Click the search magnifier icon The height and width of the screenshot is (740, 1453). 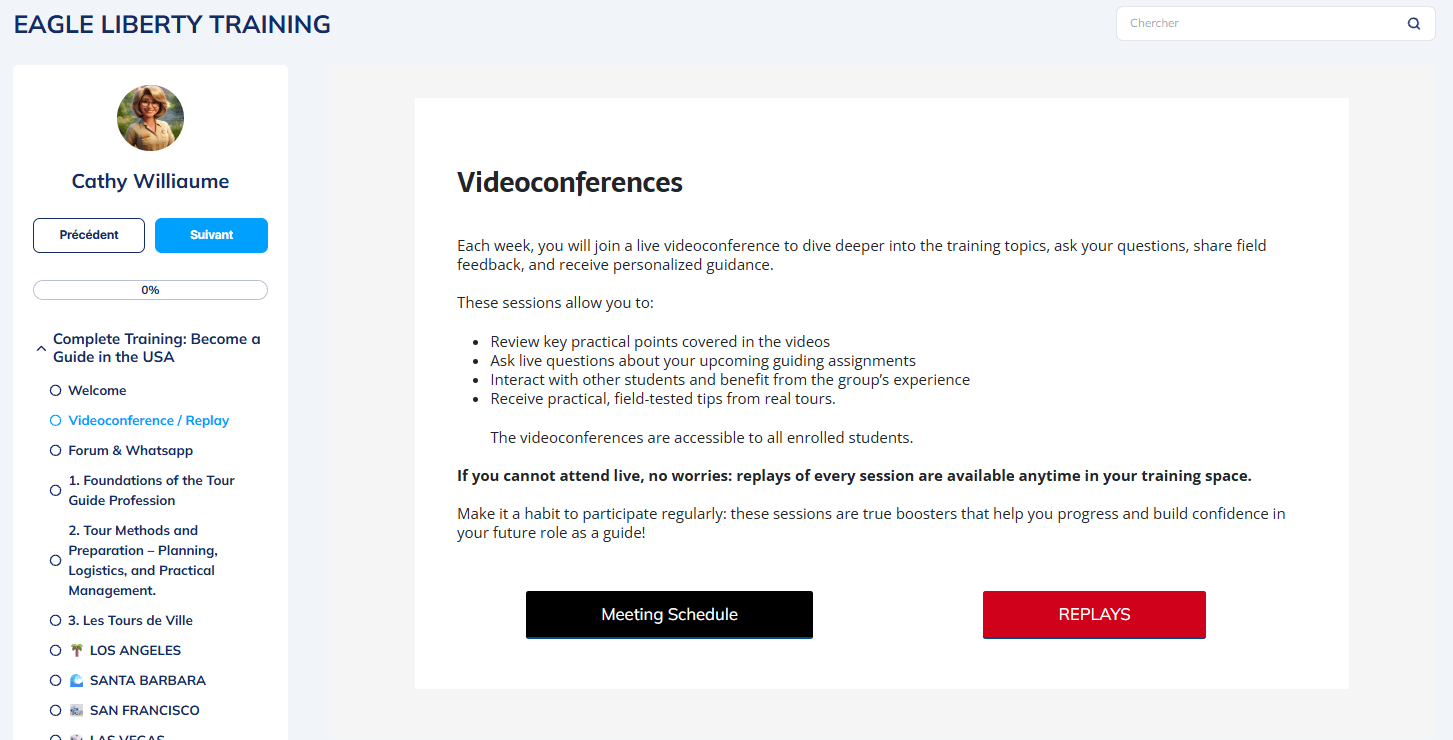click(x=1413, y=24)
